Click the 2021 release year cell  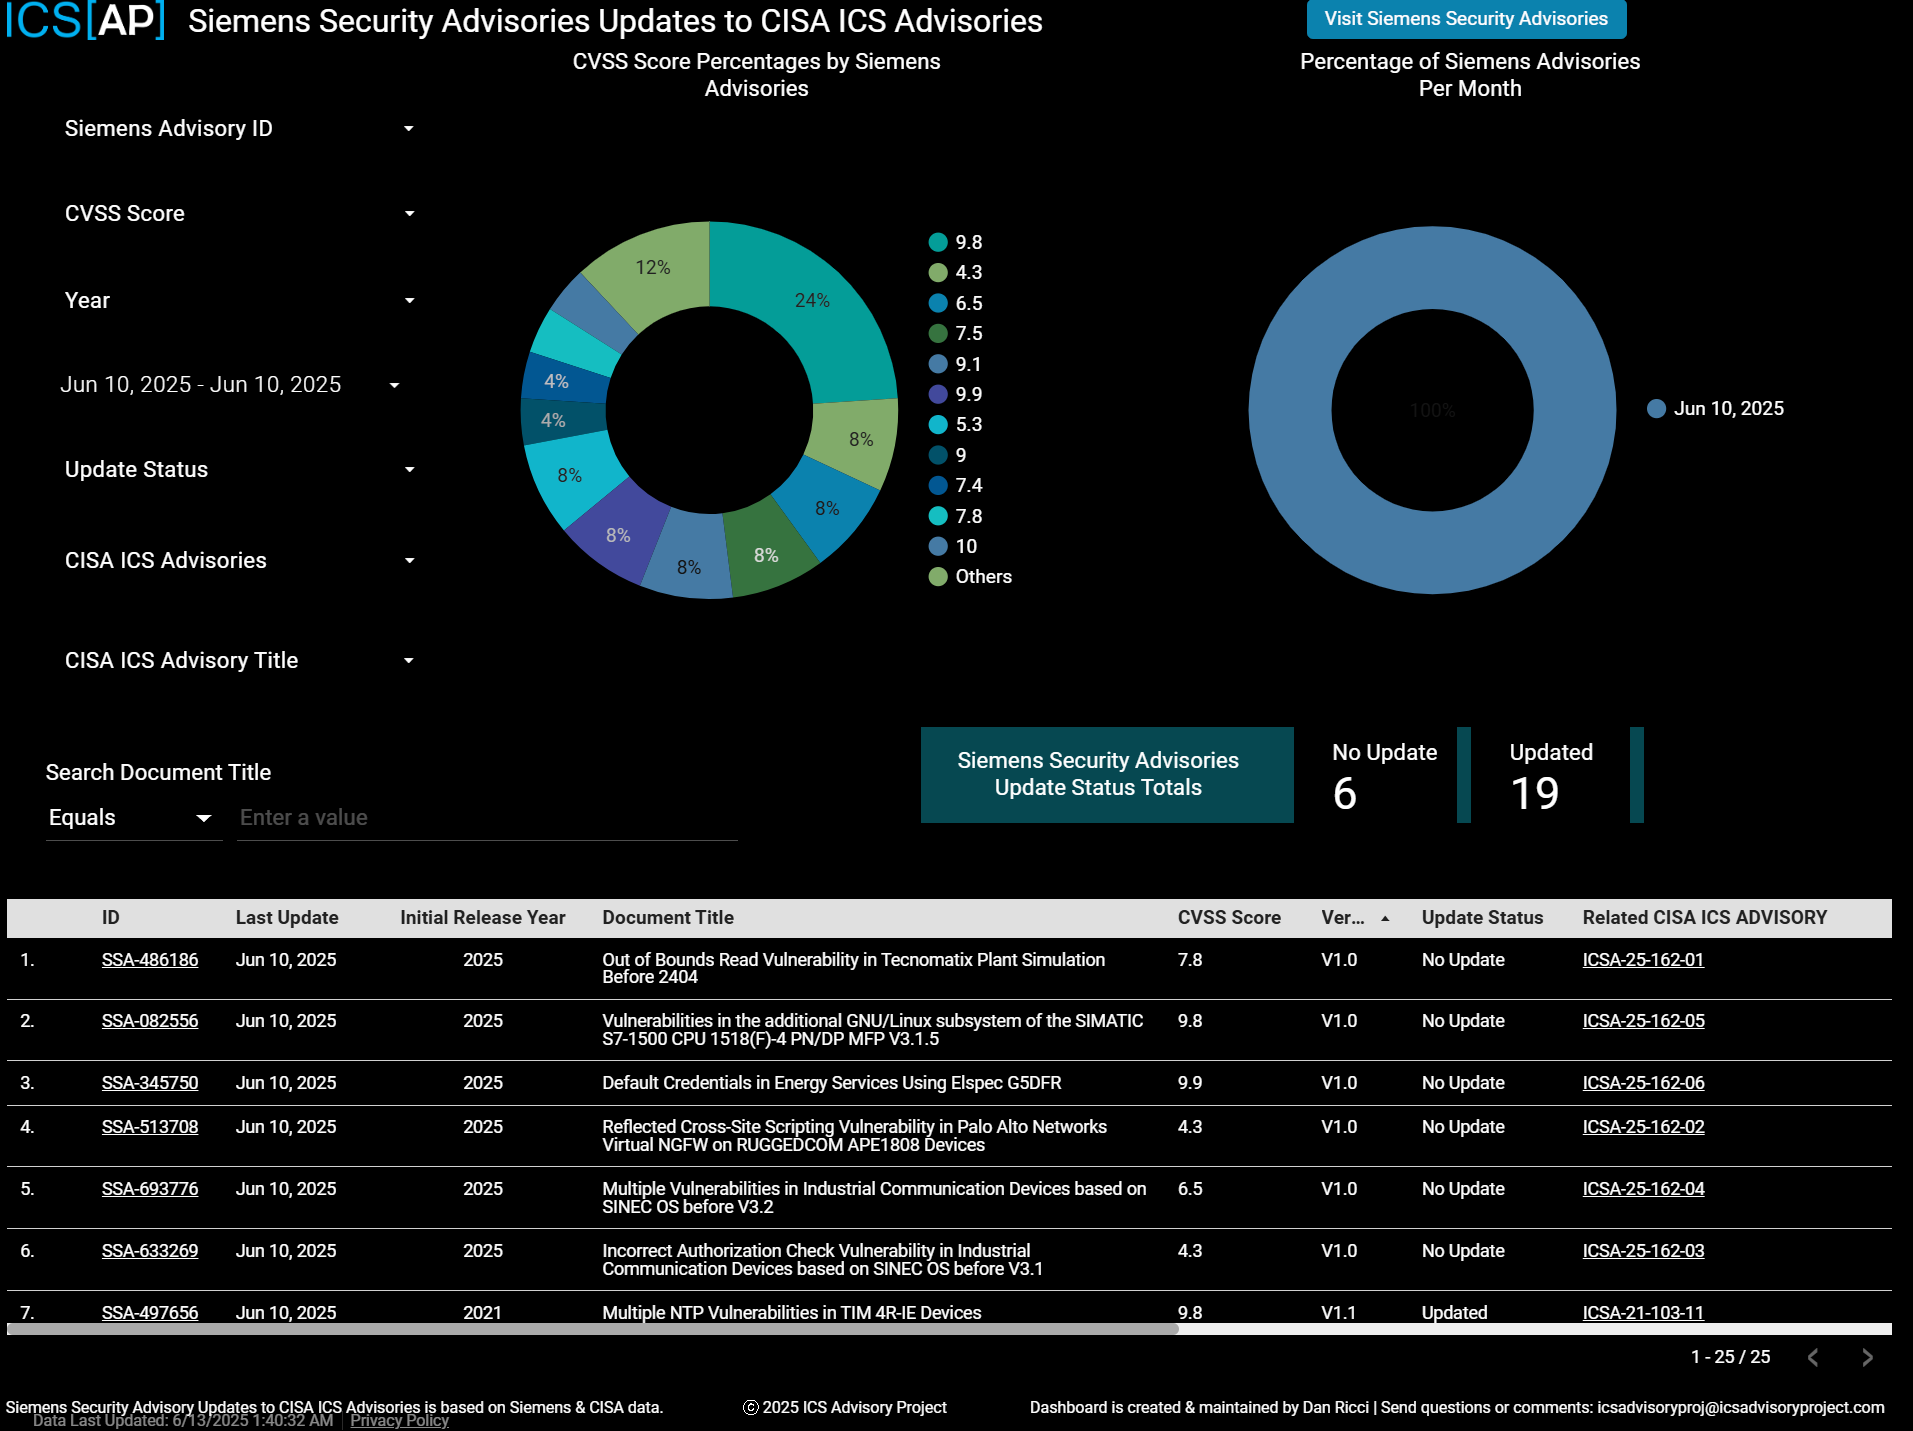(x=482, y=1313)
